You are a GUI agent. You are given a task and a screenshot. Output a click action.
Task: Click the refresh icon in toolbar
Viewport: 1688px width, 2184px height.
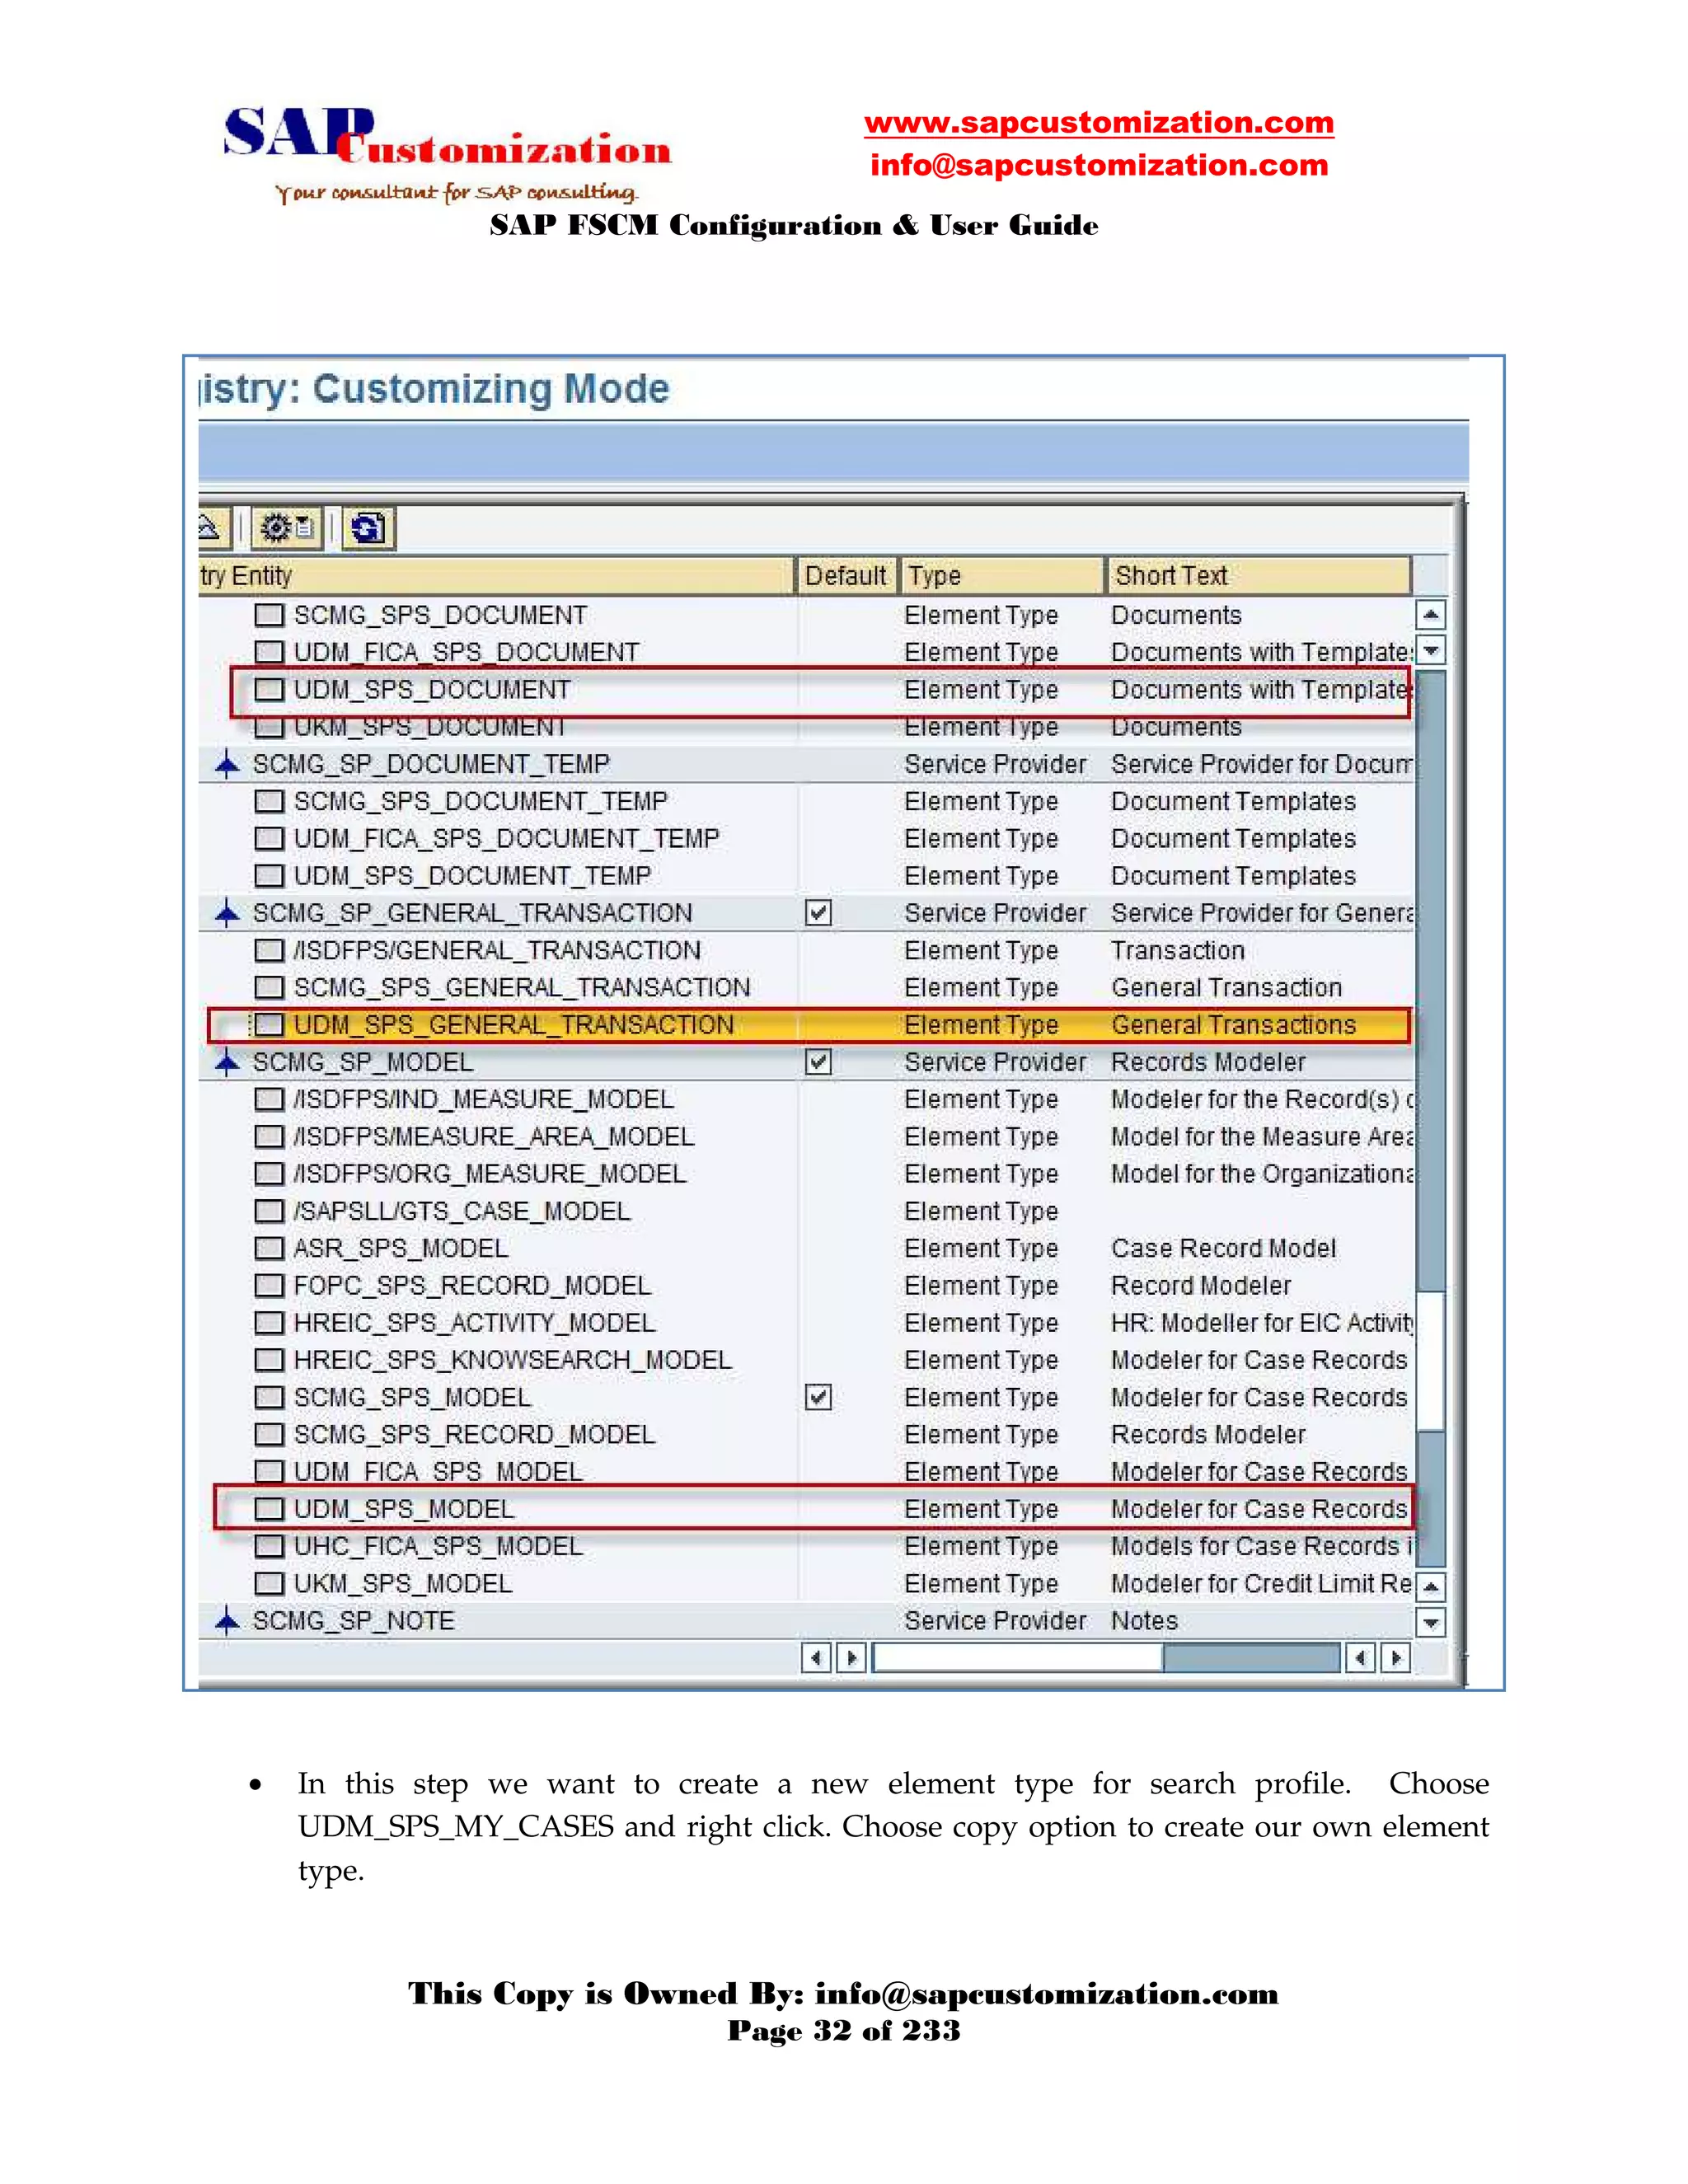click(369, 528)
